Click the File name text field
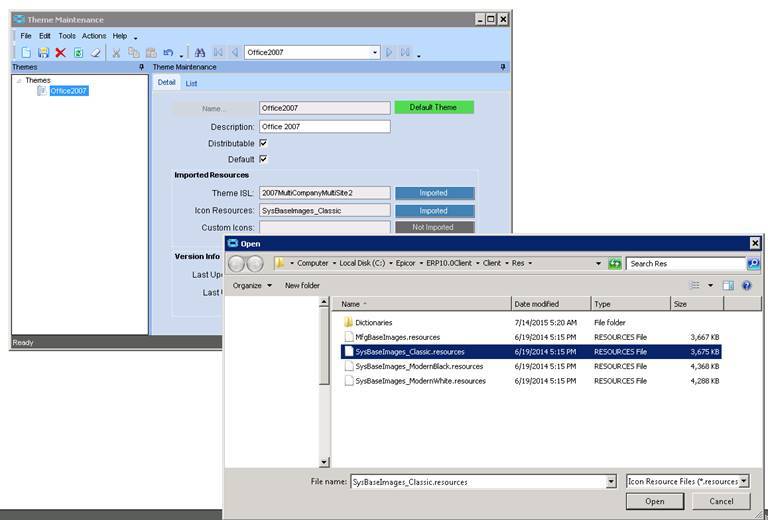 pos(479,482)
